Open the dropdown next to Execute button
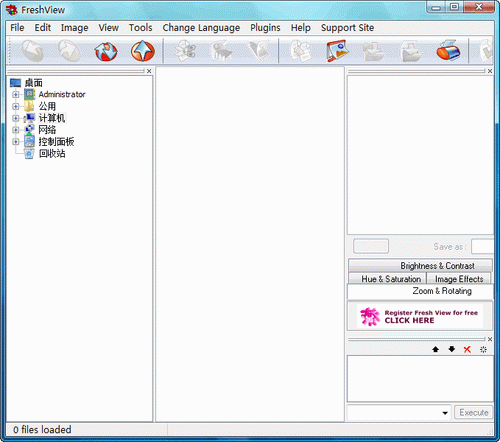 tap(445, 413)
